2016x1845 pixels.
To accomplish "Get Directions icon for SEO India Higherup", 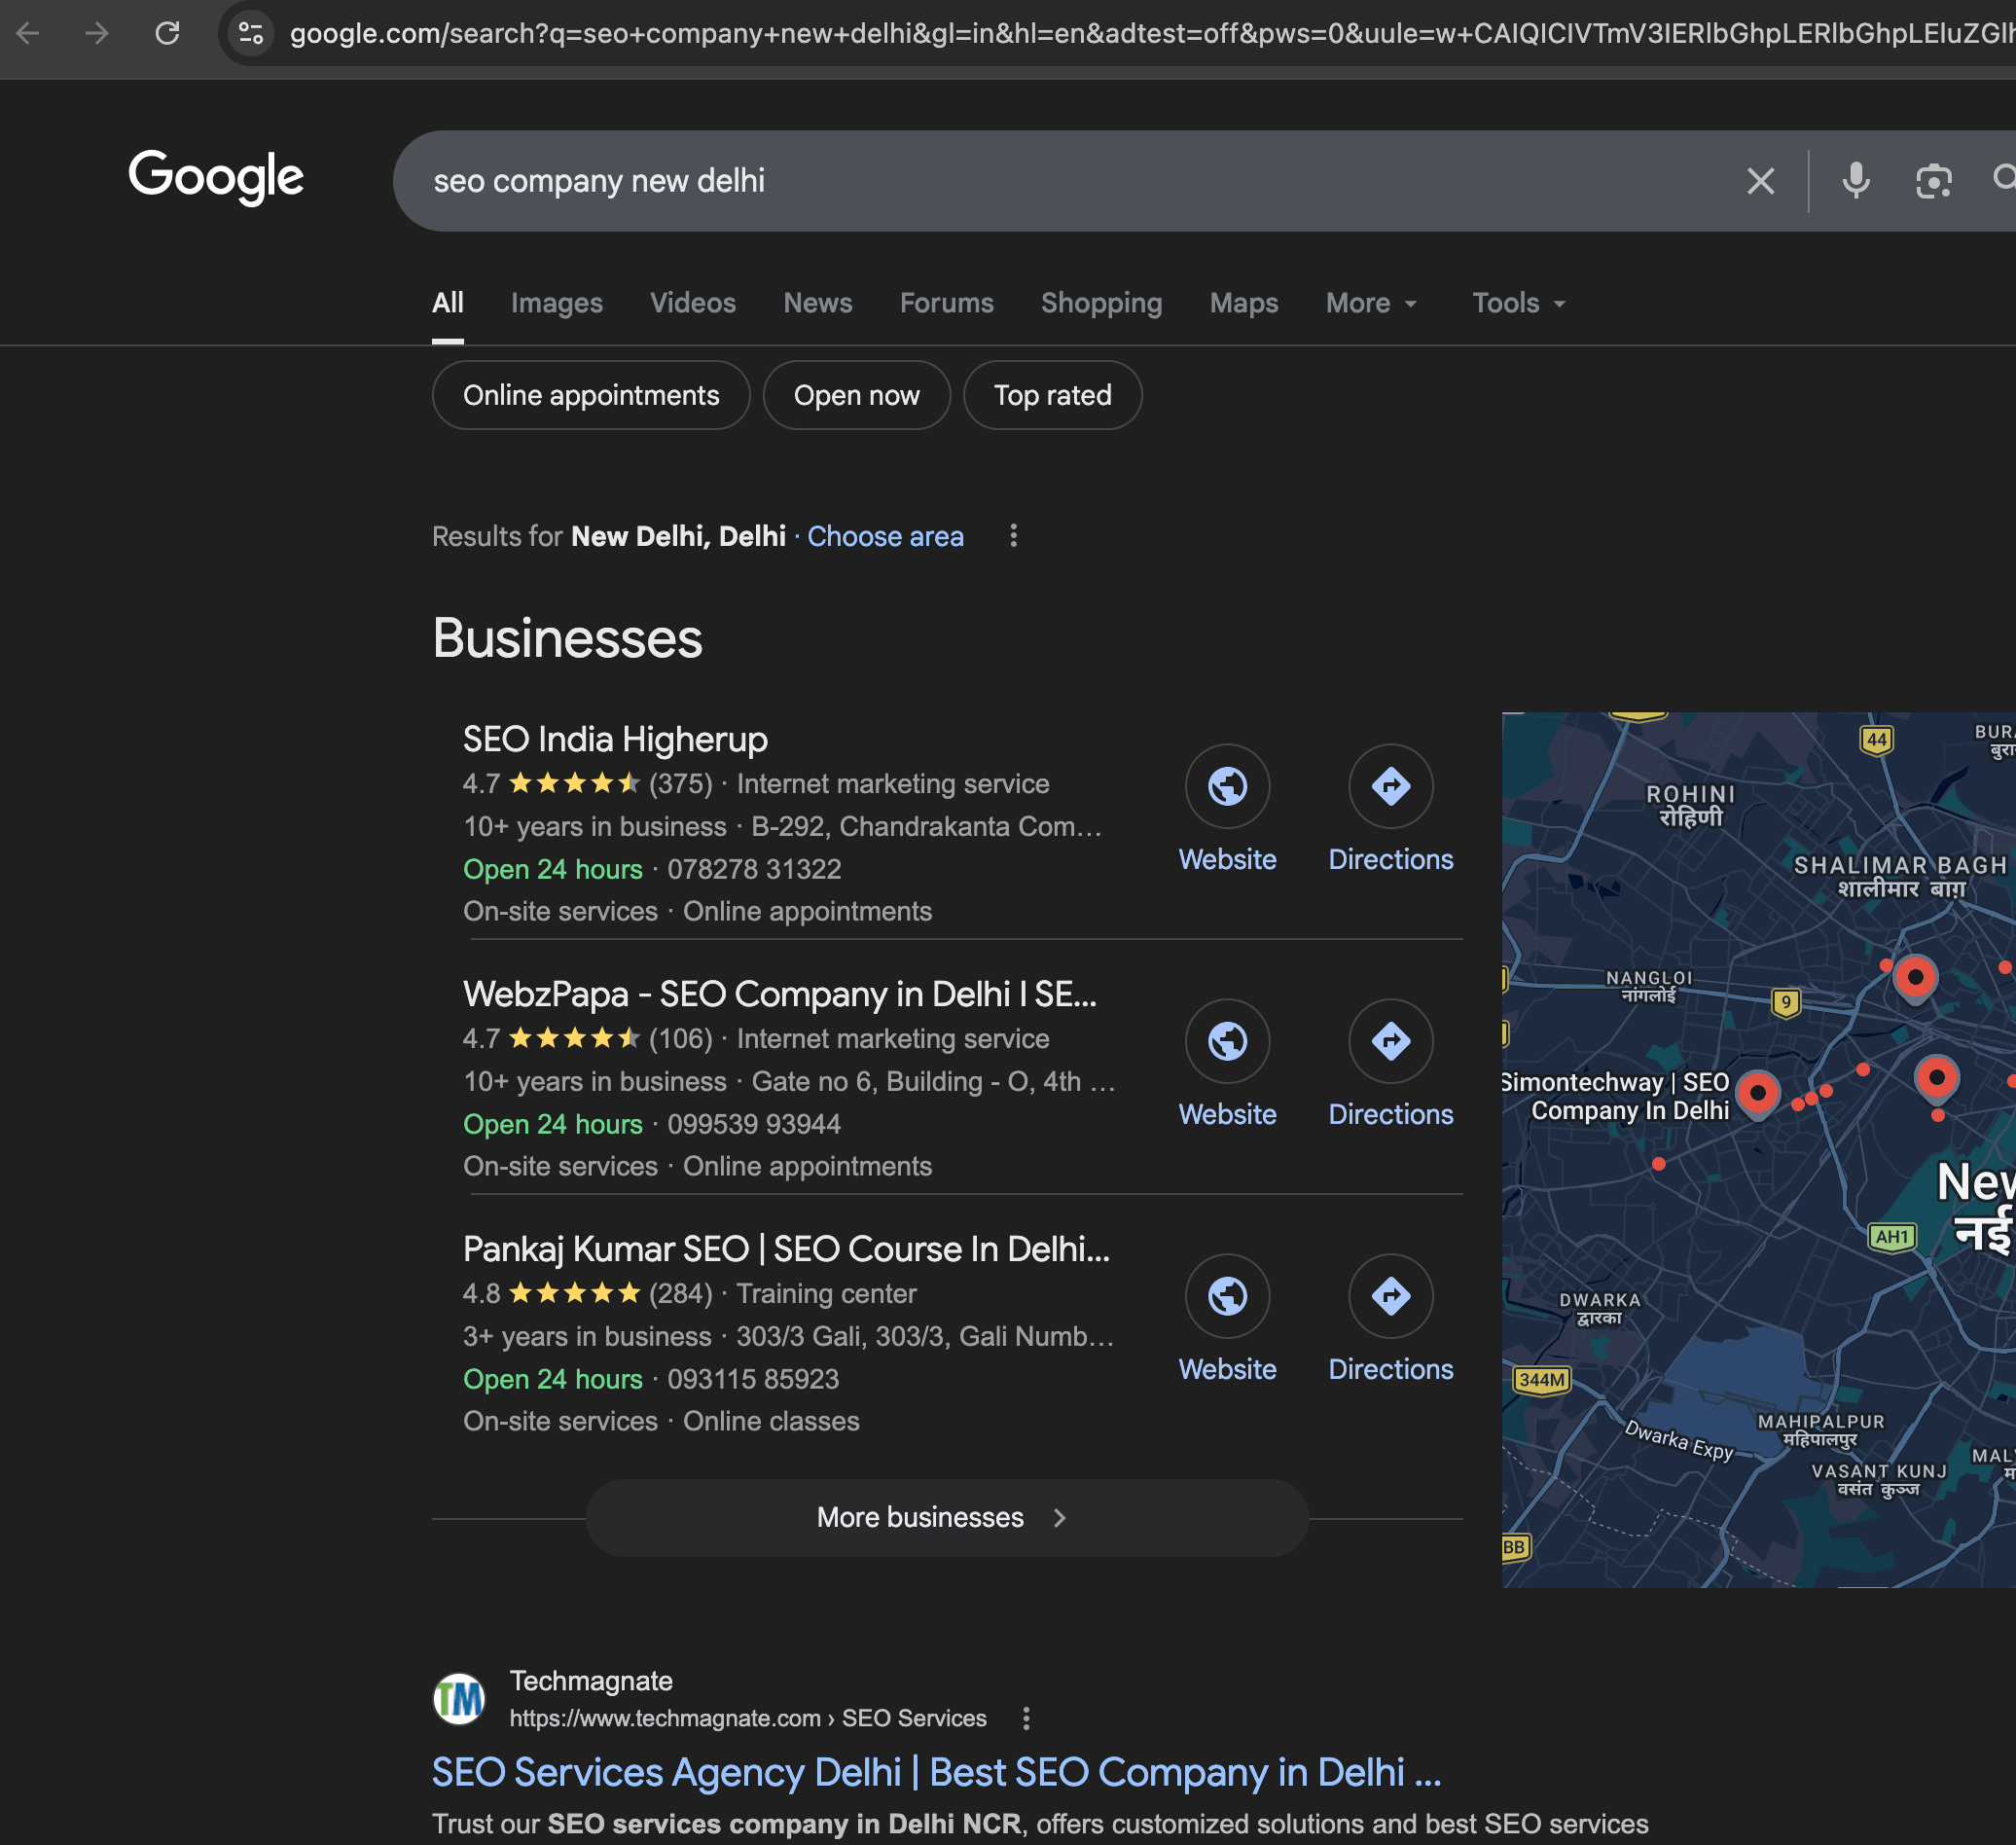I will tap(1390, 786).
